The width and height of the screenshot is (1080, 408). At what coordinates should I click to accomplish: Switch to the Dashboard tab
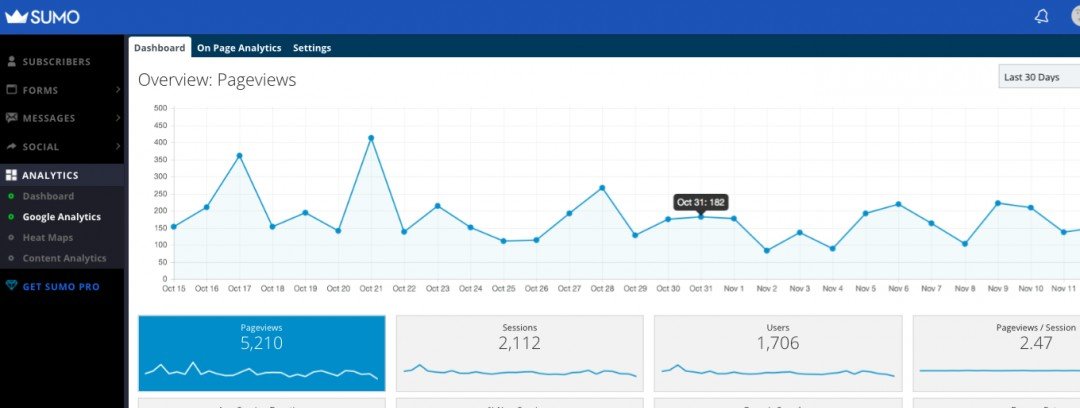click(x=159, y=48)
